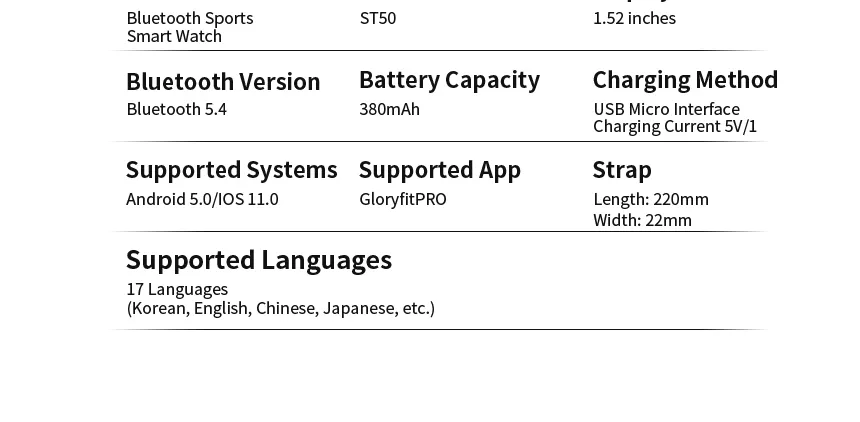This screenshot has height=422, width=860.
Task: Select the "Bluetooth 5.4" value
Action: click(176, 109)
